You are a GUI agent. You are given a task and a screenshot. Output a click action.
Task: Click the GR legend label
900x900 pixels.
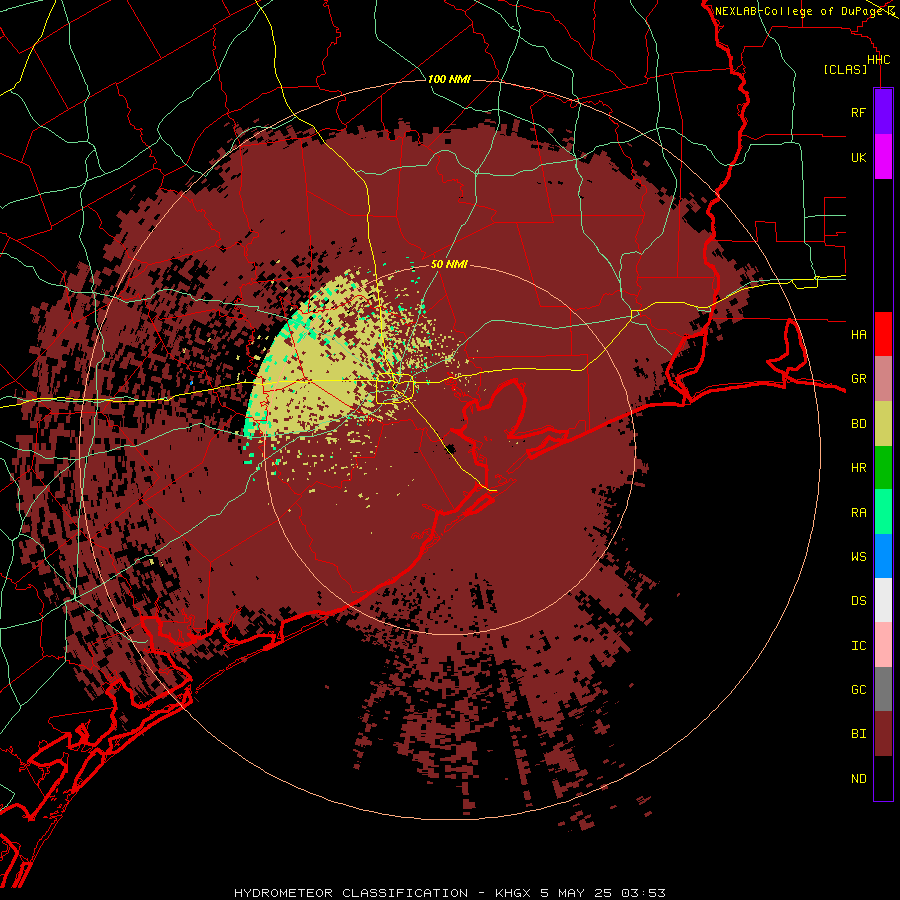(x=858, y=379)
